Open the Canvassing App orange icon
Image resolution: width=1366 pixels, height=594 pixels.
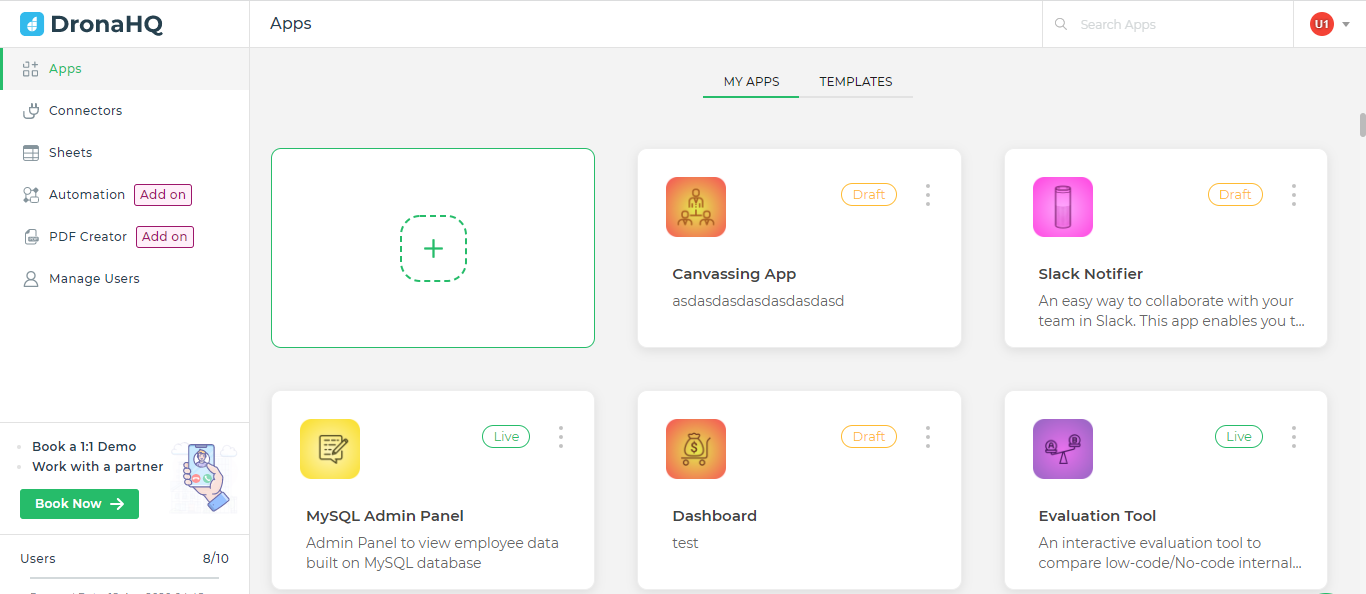(696, 207)
